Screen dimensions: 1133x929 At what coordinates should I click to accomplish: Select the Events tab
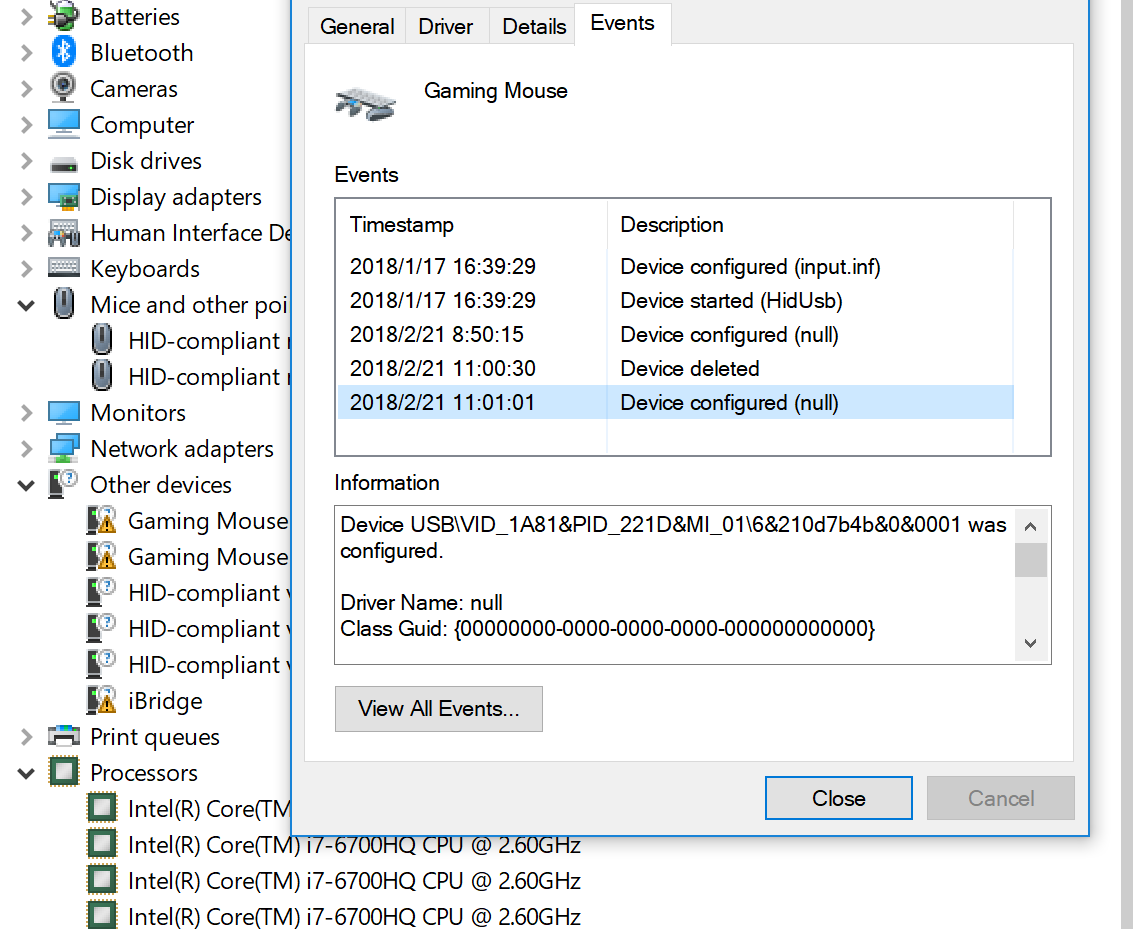[x=622, y=23]
